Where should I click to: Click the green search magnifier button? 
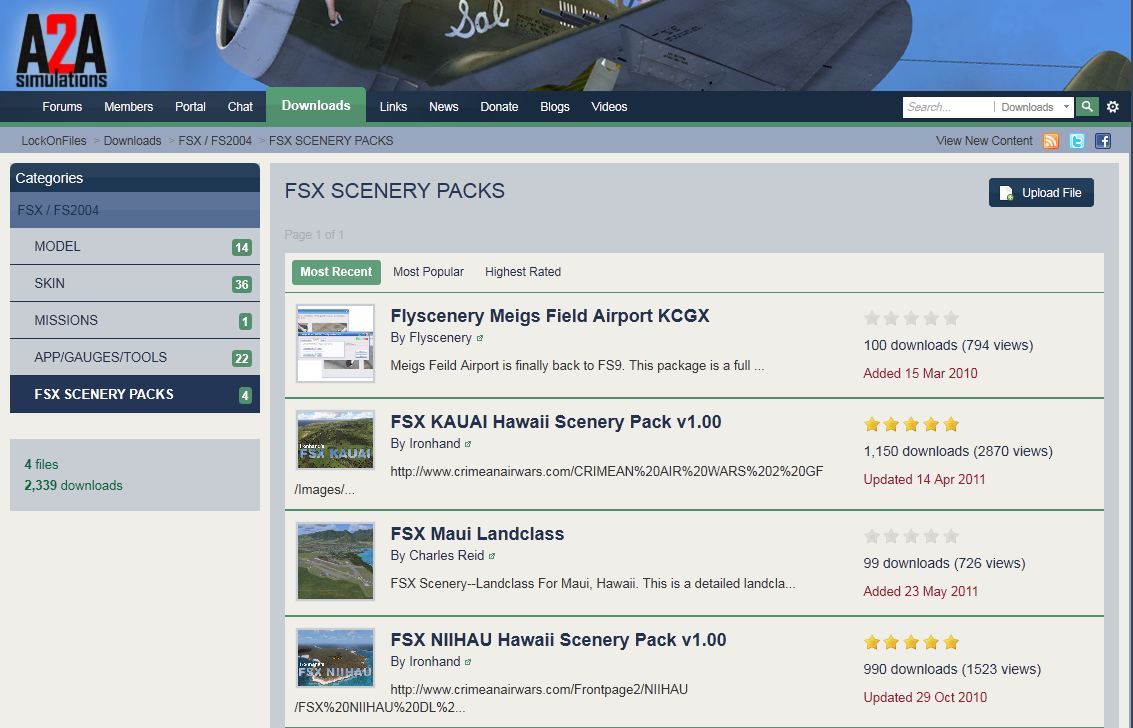1087,107
